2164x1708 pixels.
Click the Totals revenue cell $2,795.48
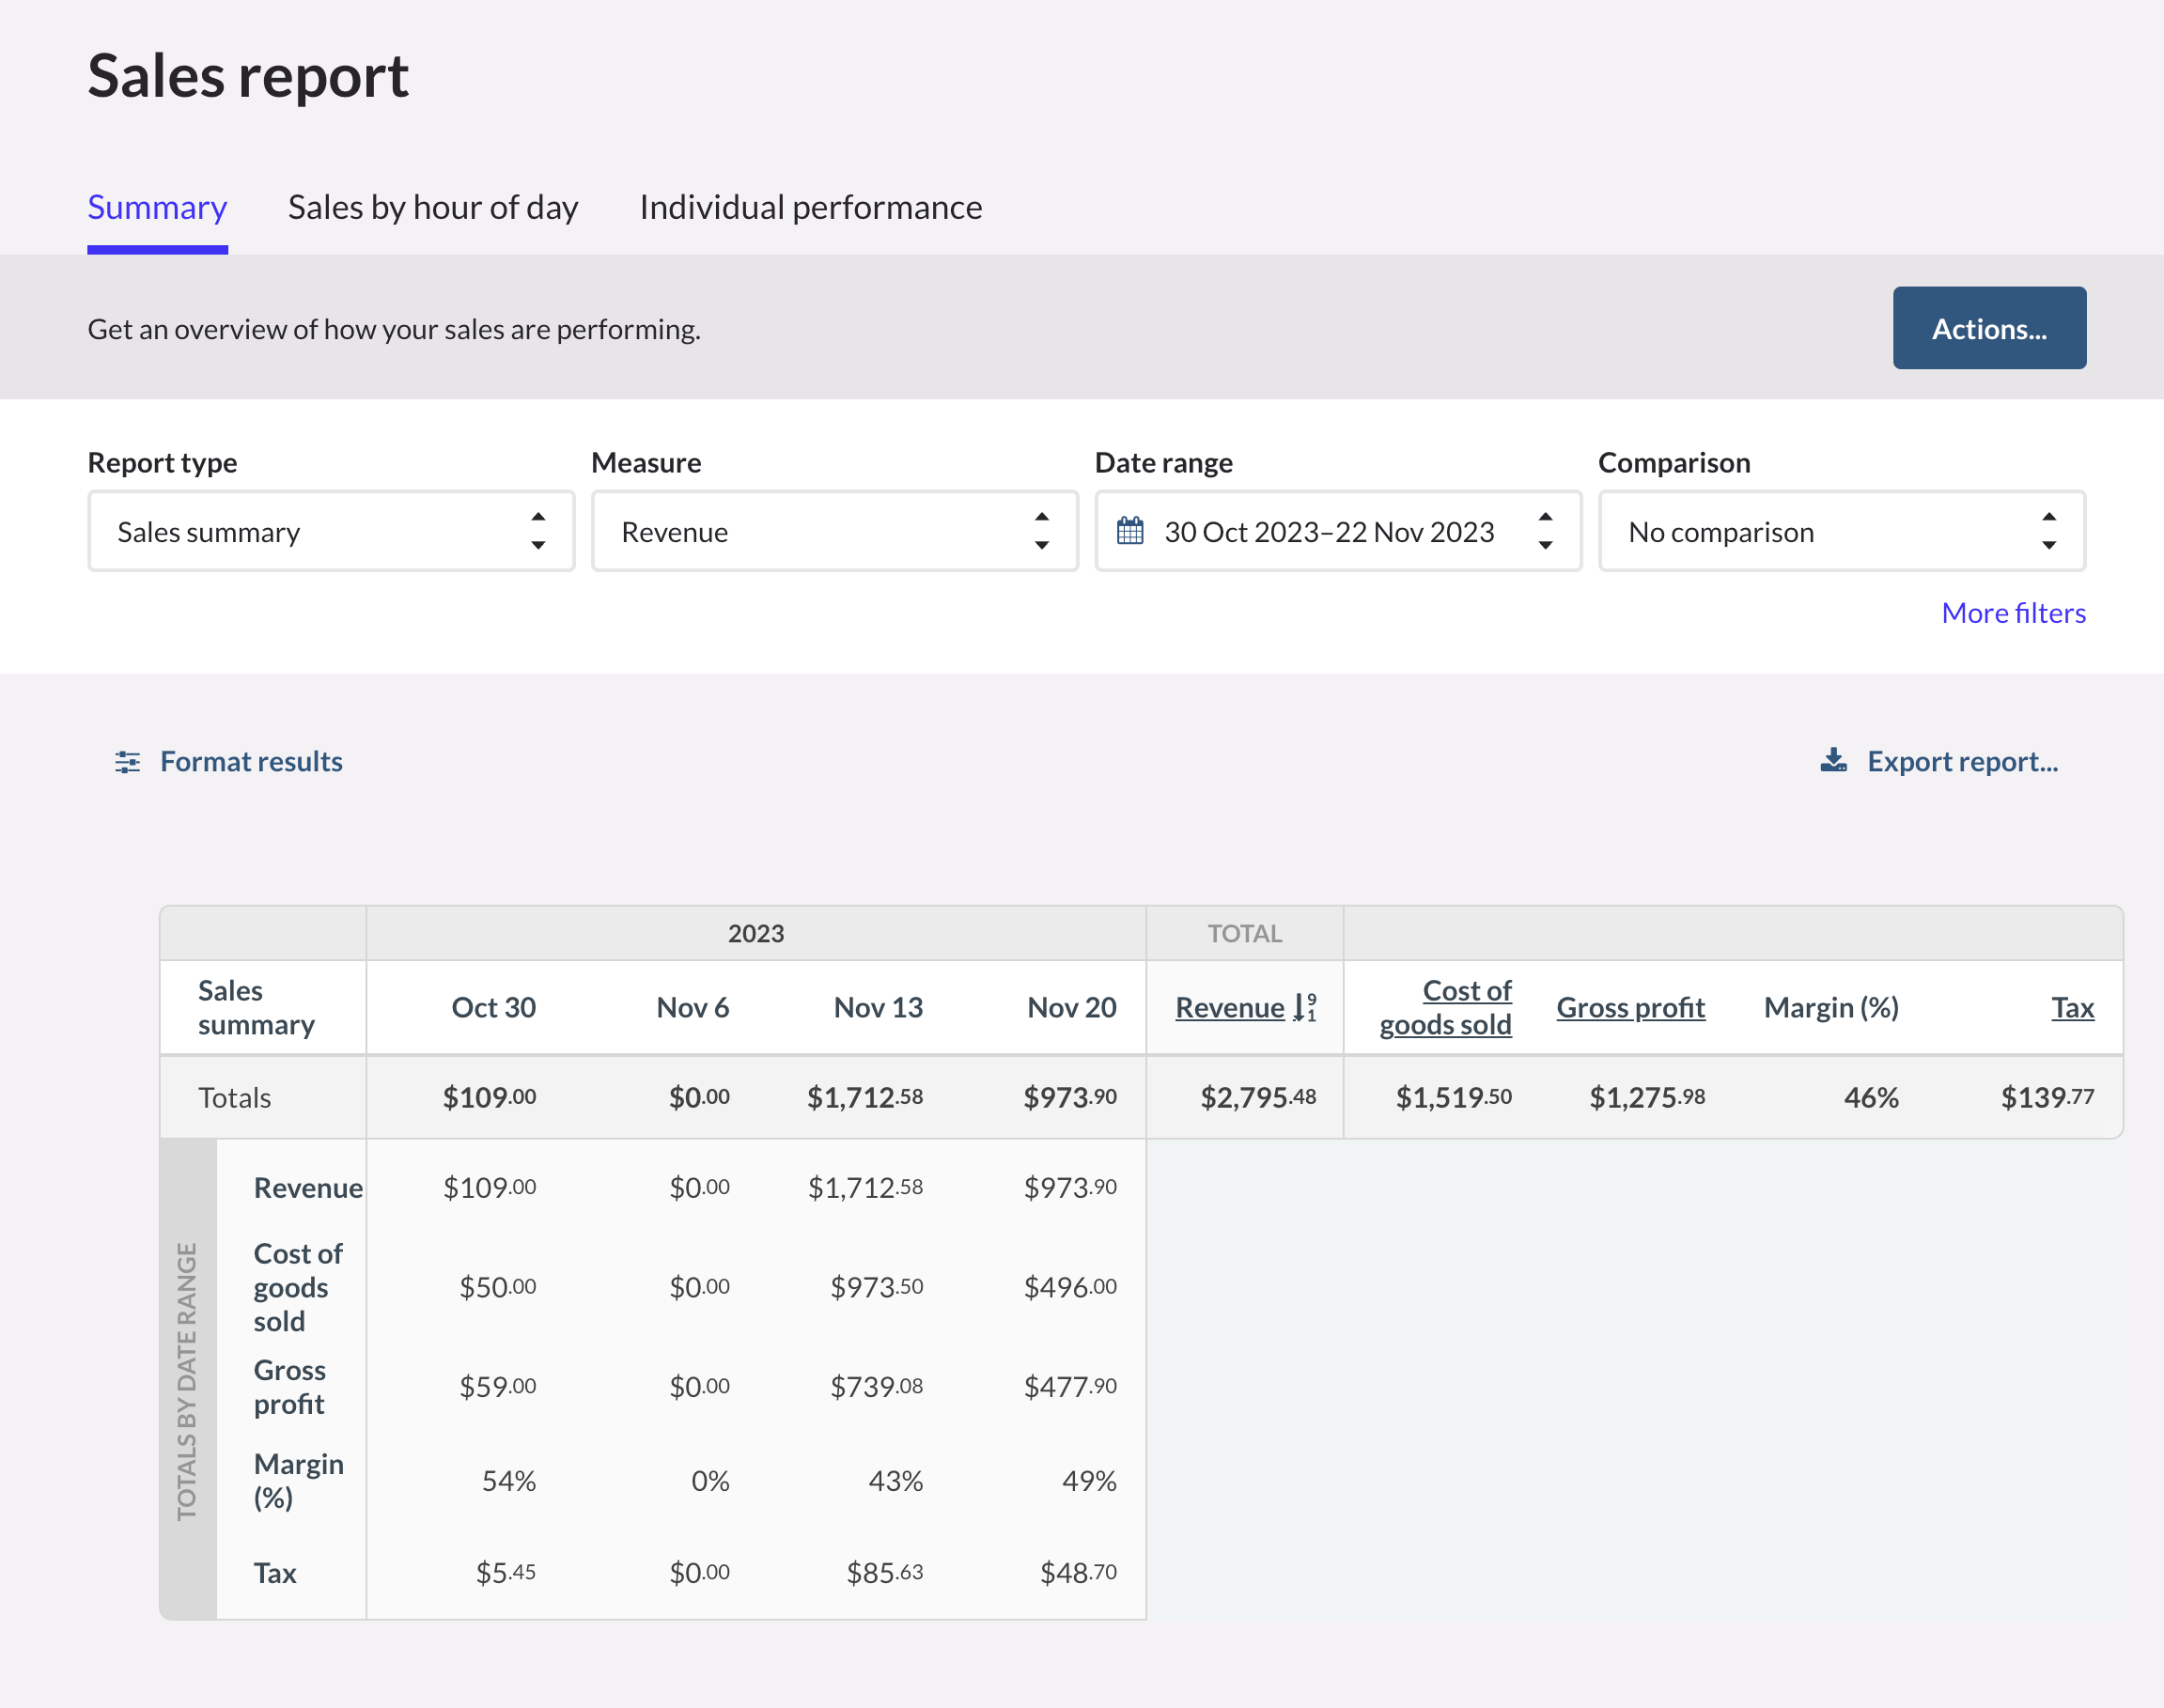(1257, 1097)
